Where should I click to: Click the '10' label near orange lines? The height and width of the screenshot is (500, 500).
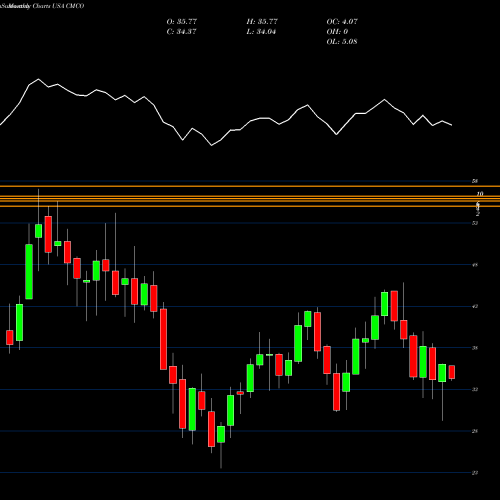(x=480, y=194)
